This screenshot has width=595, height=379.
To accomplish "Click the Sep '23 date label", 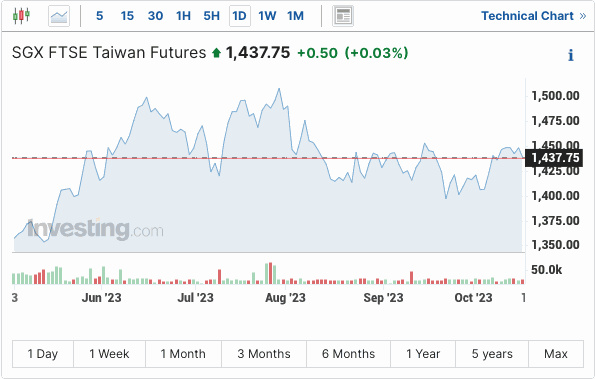I will tap(383, 298).
